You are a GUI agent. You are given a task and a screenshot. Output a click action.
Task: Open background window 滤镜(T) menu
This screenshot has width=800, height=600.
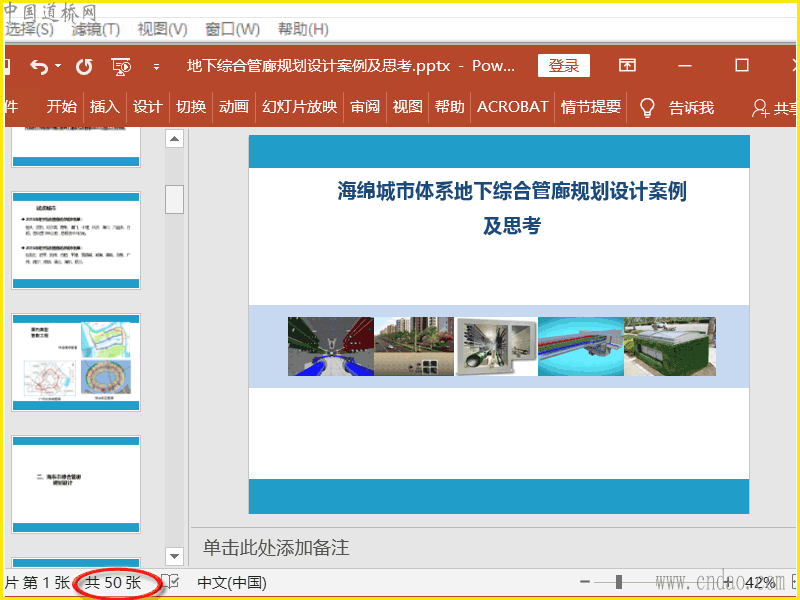point(95,29)
